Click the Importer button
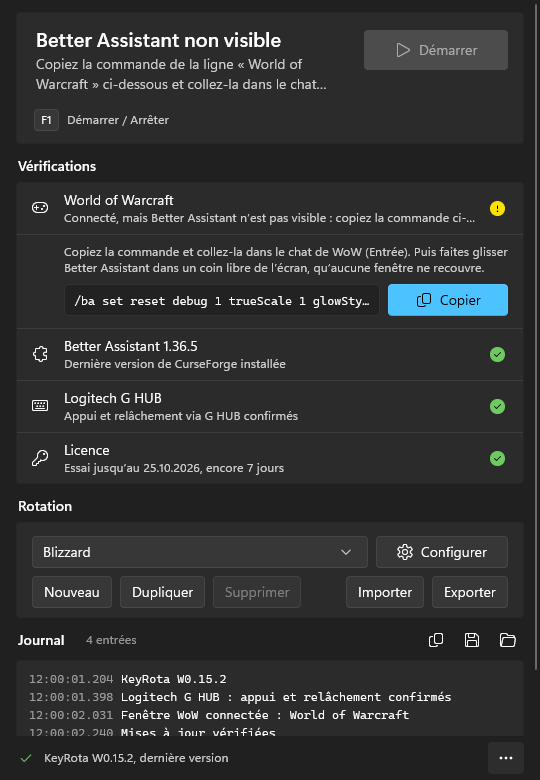Viewport: 540px width, 780px height. pyautogui.click(x=385, y=592)
